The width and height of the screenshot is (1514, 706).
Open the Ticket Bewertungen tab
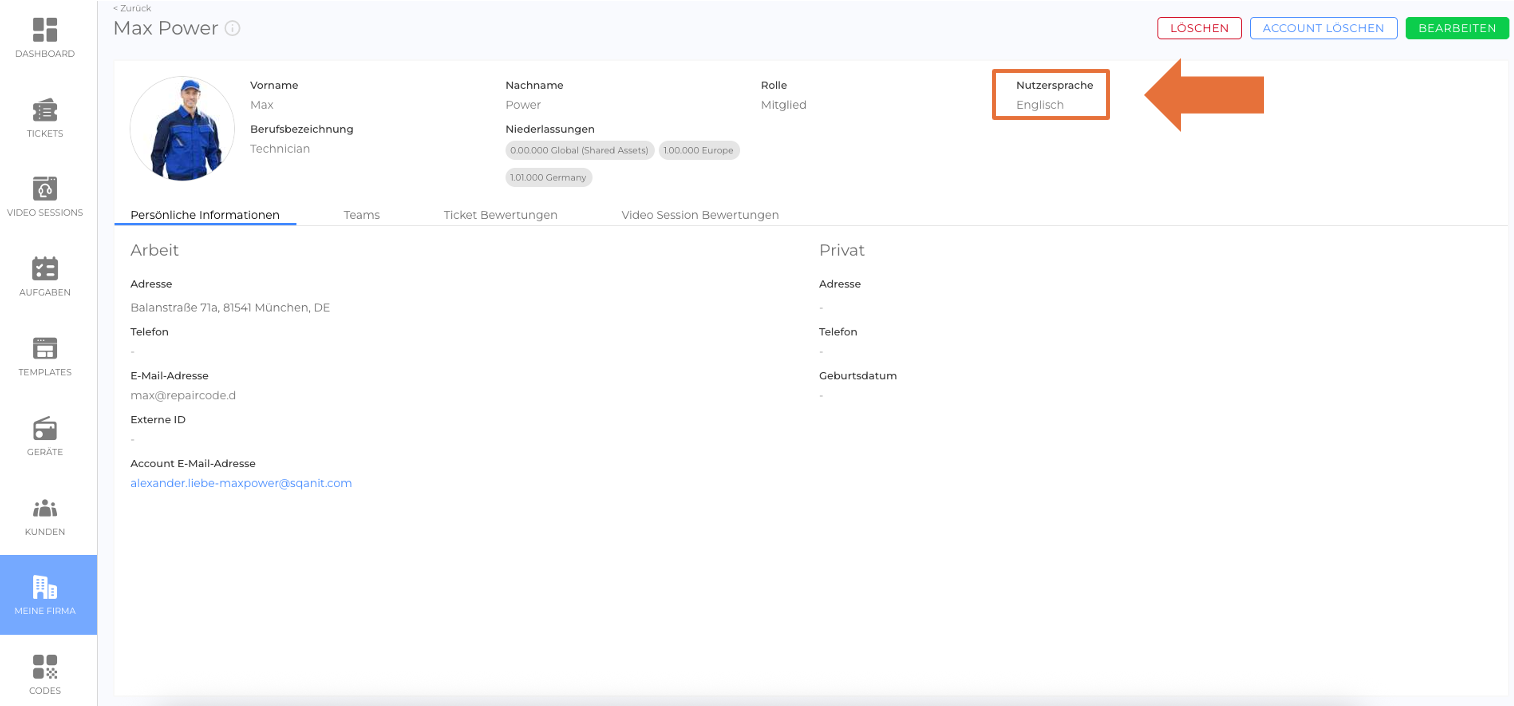[x=500, y=215]
